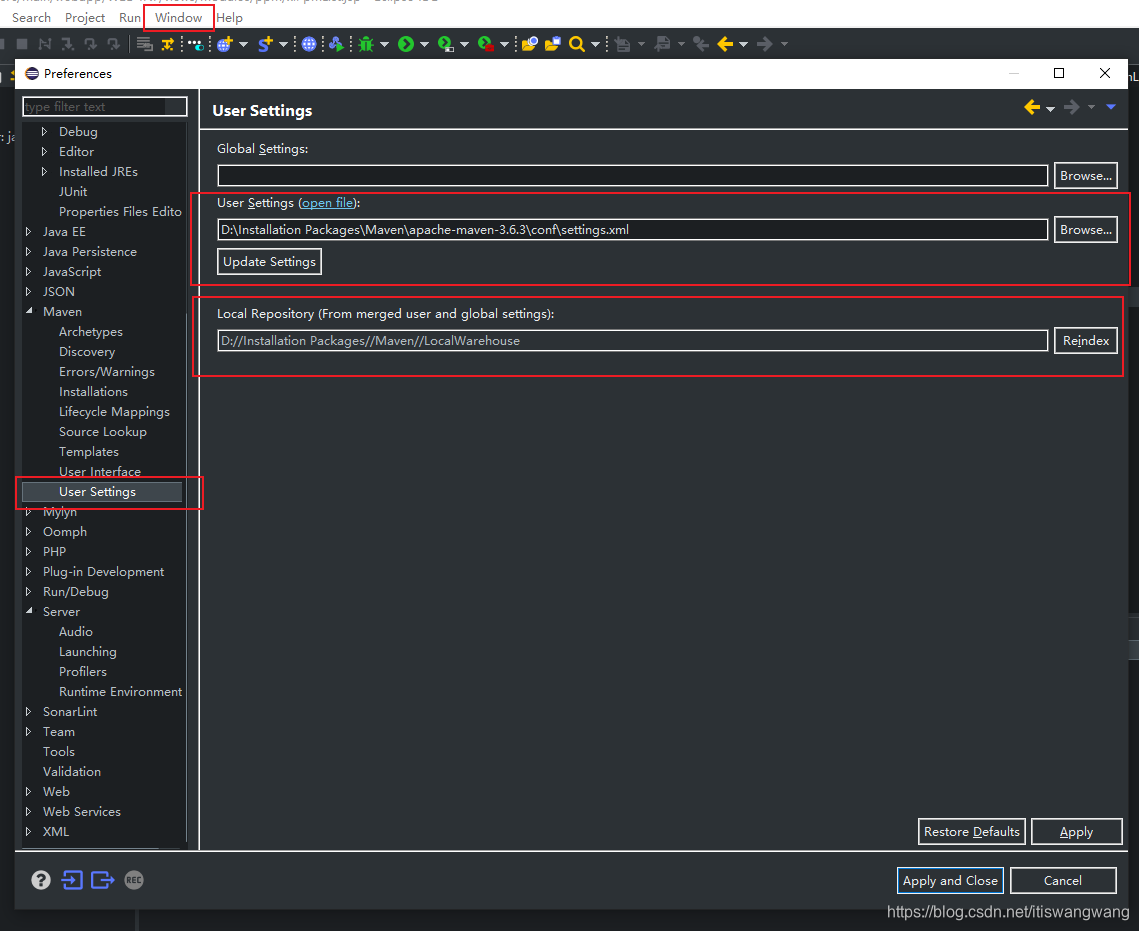Click the yellow step filters toolbar icon

168,44
